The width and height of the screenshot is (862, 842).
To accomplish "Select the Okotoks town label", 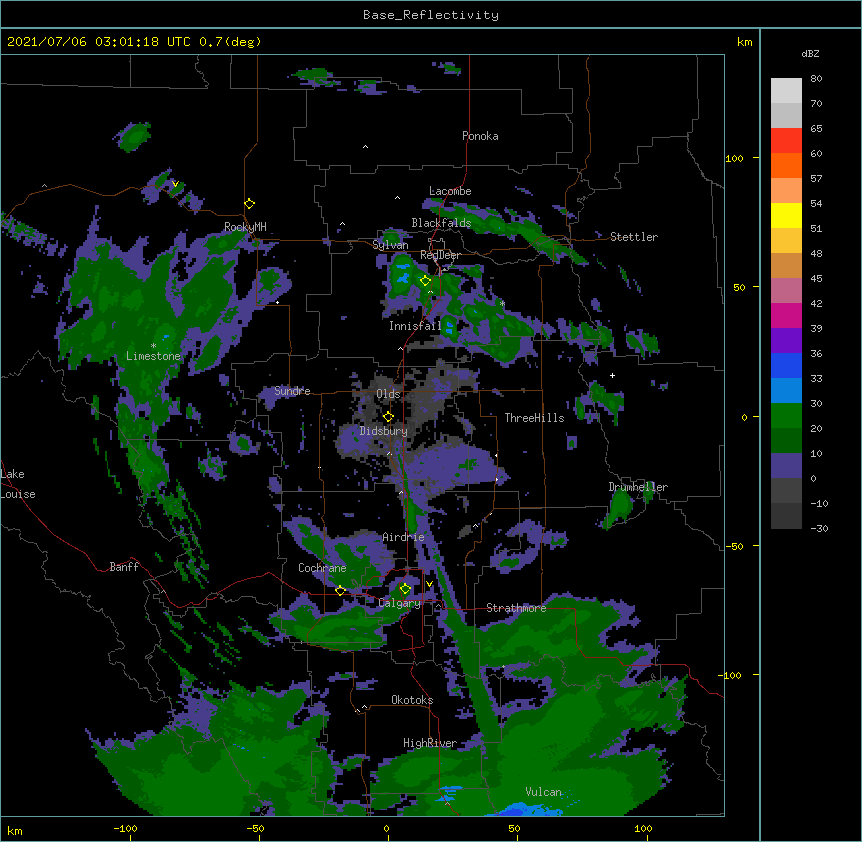I will (x=412, y=700).
